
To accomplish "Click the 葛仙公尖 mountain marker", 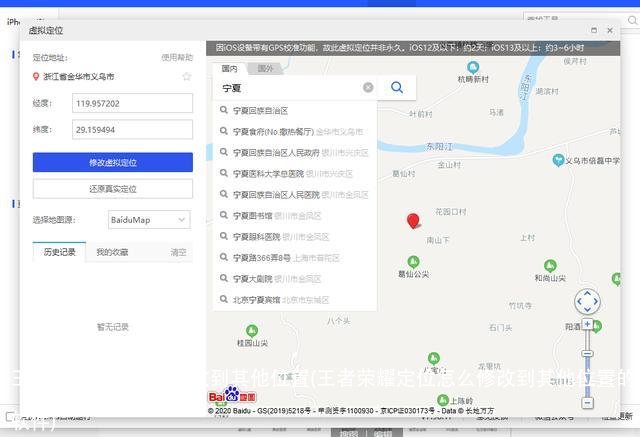I will coord(413,262).
